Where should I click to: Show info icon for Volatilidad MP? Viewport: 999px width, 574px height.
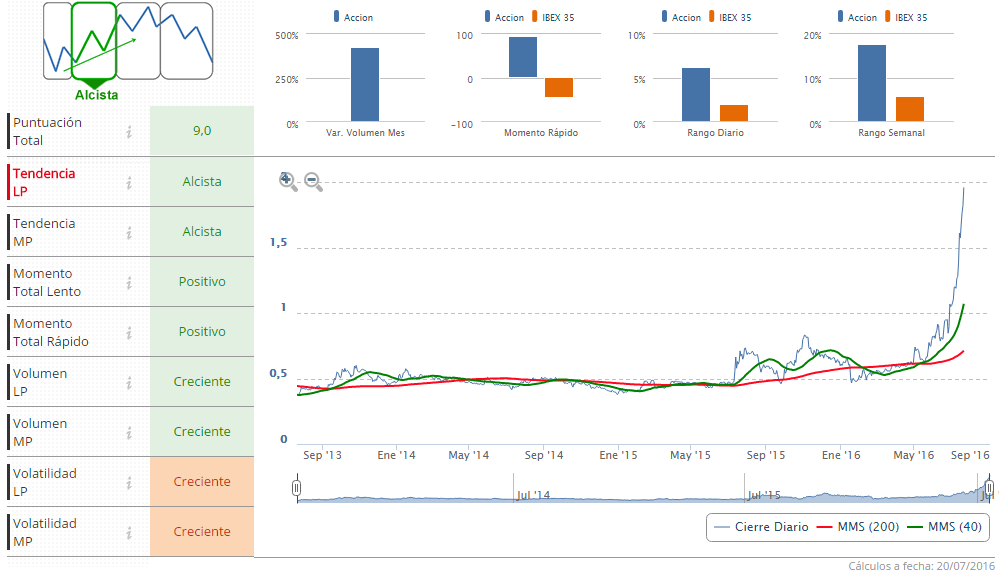(129, 533)
